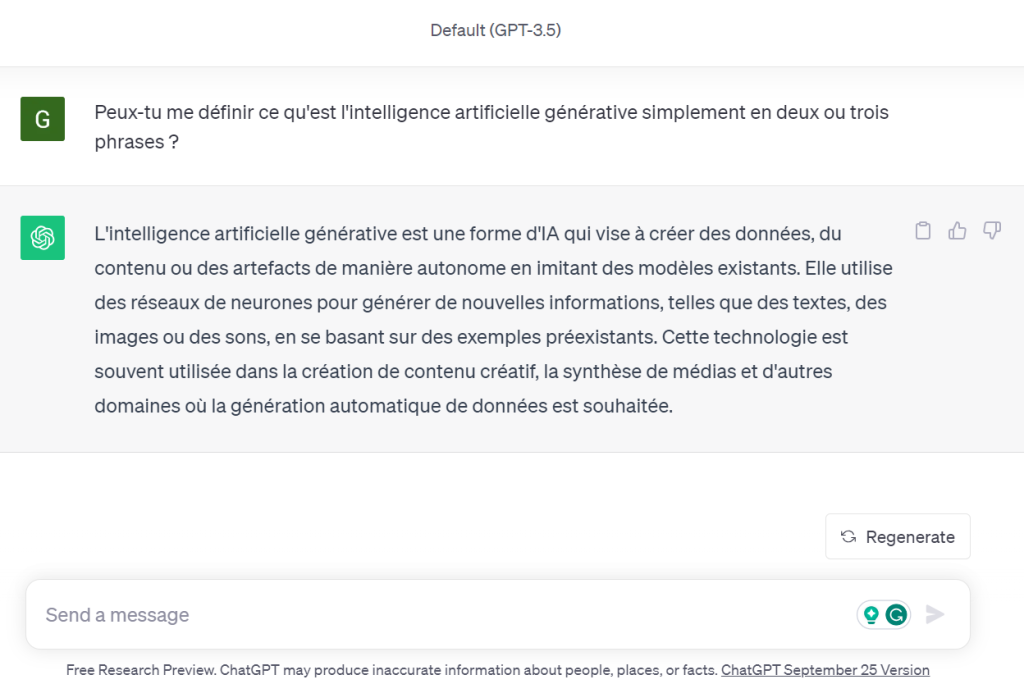The height and width of the screenshot is (684, 1024).
Task: Click the response's last line ending "est souhaitée"
Action: pos(384,406)
